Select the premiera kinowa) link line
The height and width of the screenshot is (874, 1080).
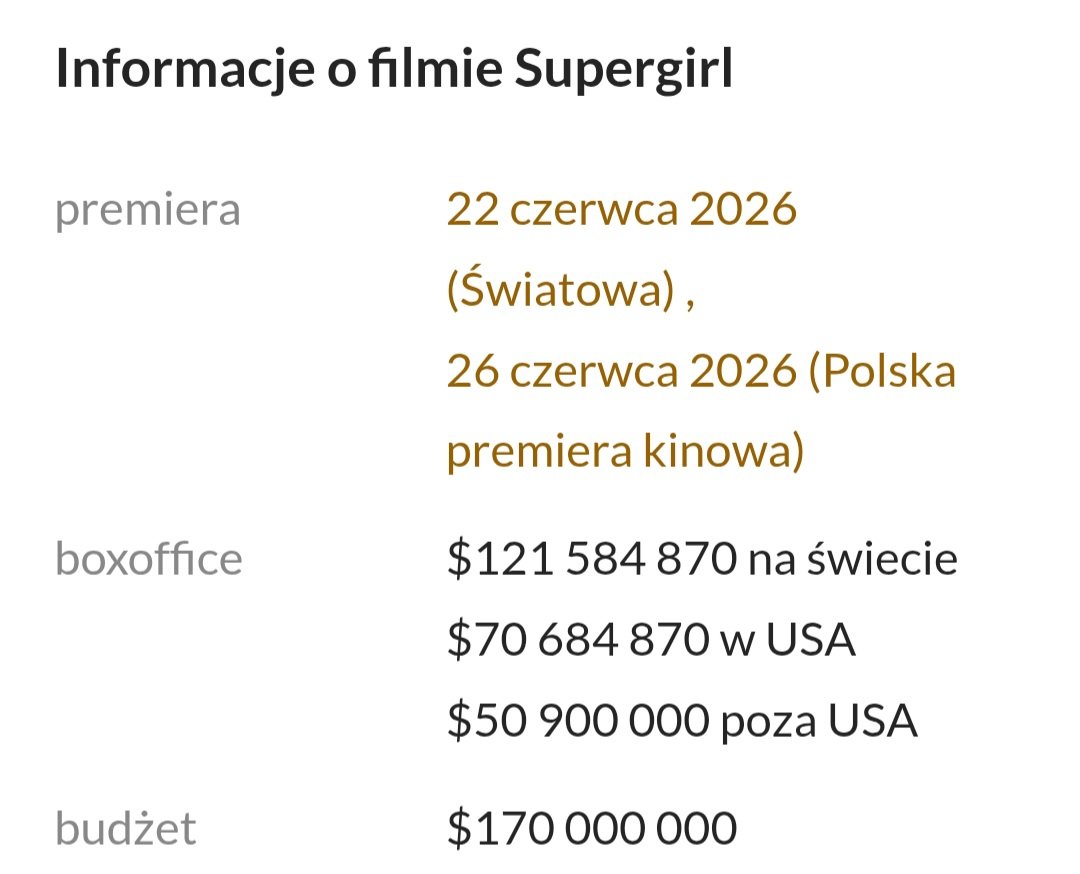pos(625,451)
